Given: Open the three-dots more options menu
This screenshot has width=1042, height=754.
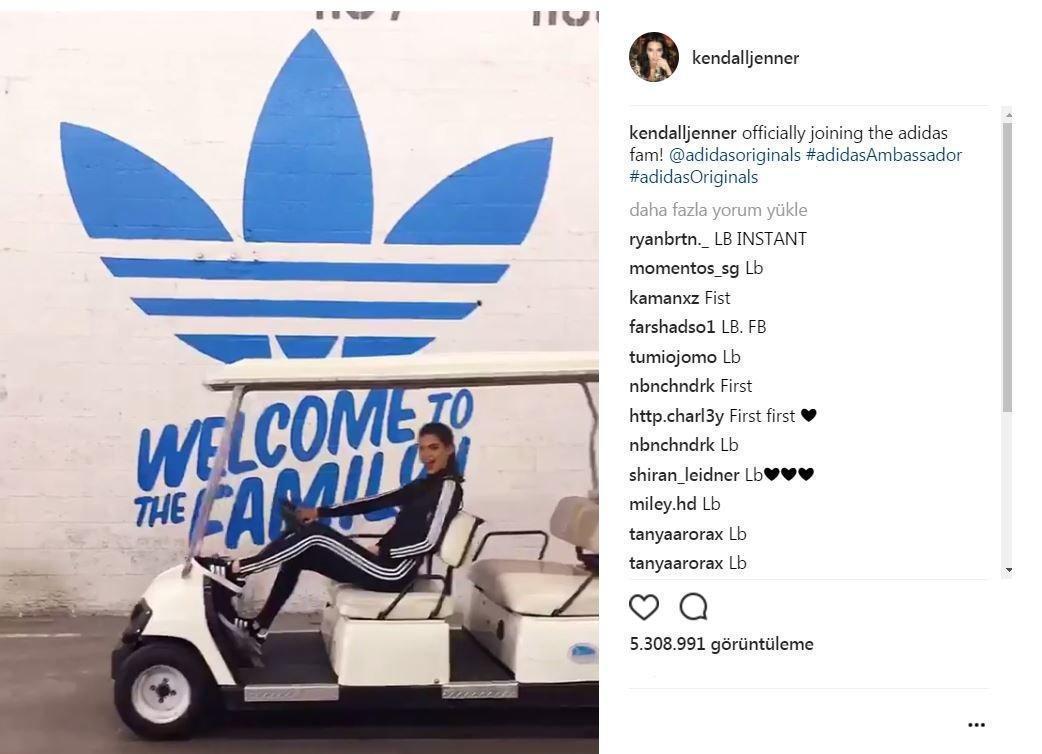Looking at the screenshot, I should (x=976, y=725).
